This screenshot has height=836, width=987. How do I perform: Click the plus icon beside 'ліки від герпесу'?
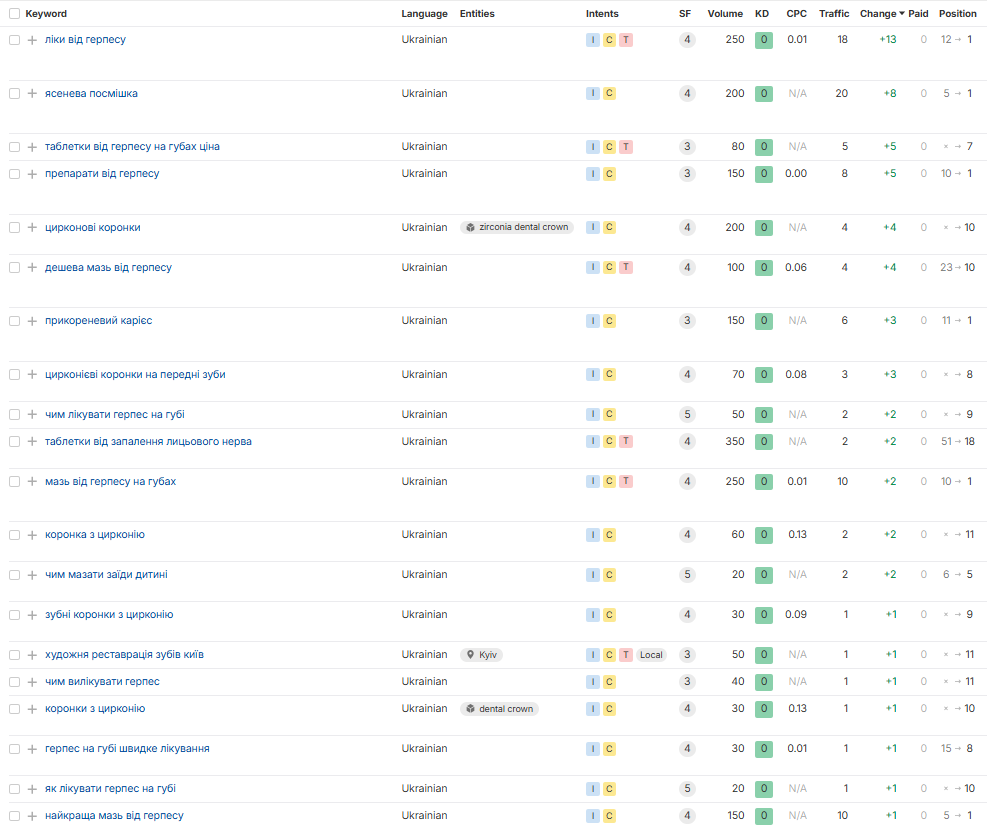pos(32,40)
